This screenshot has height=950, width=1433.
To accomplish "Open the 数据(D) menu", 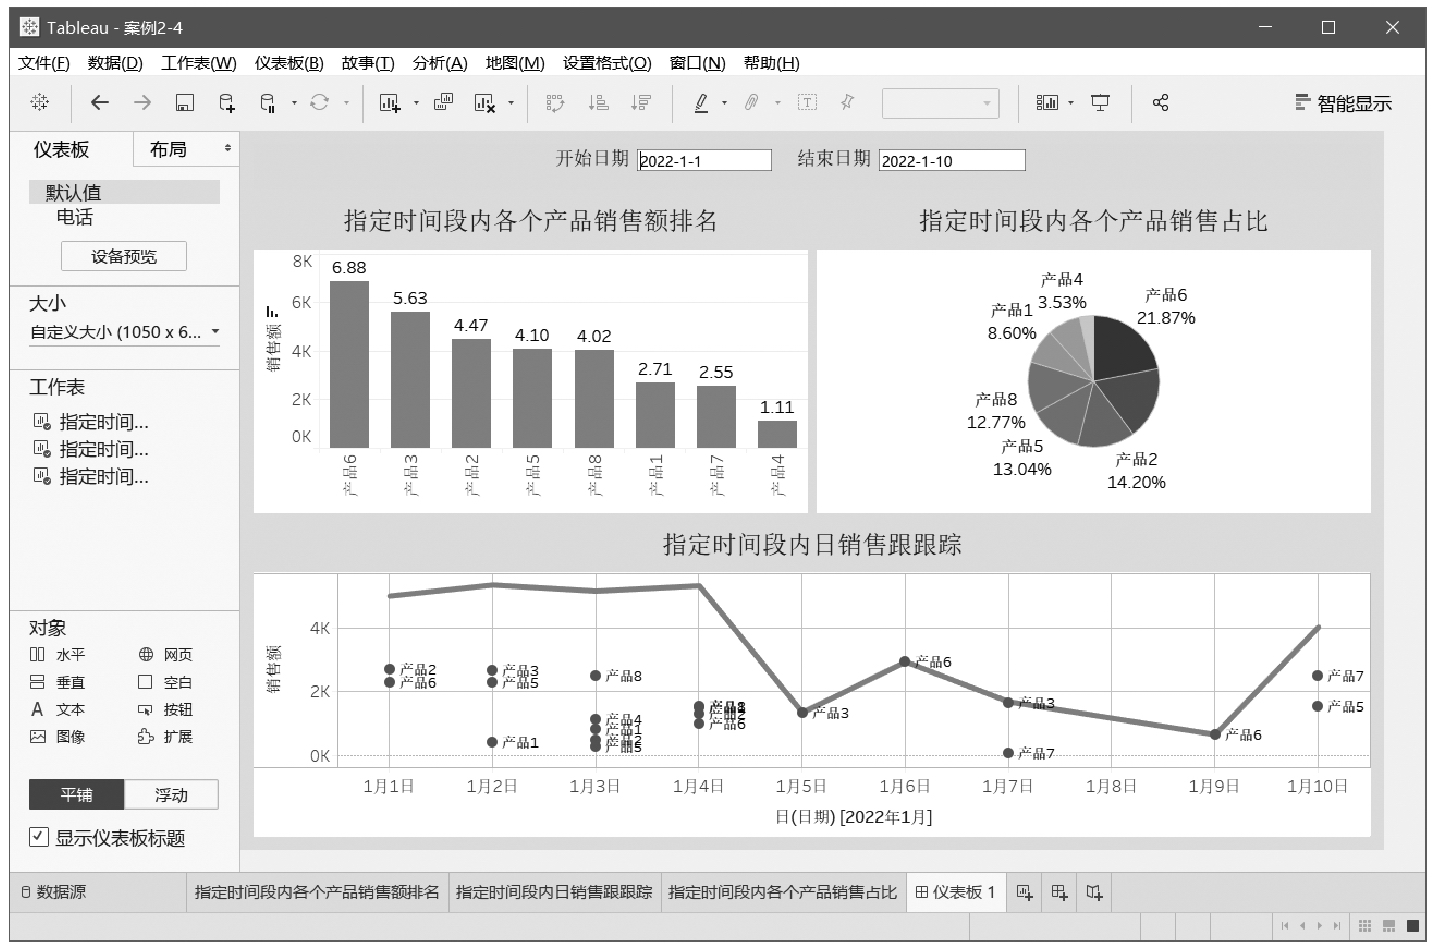I will pyautogui.click(x=115, y=63).
